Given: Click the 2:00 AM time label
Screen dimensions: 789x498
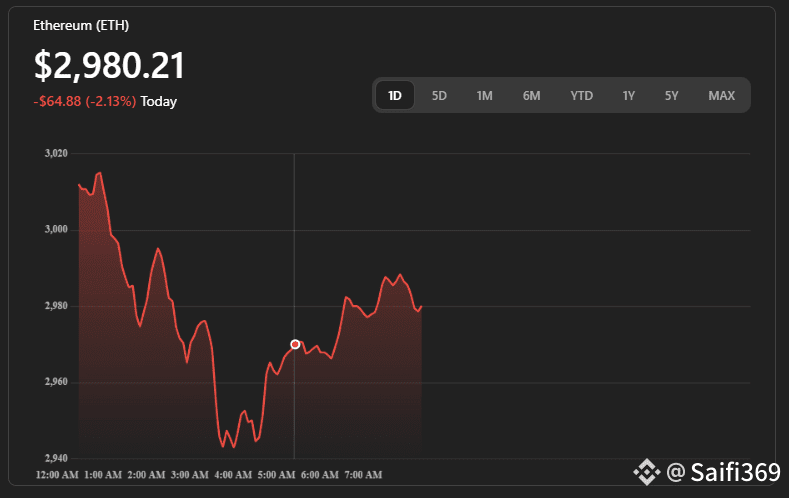Looking at the screenshot, I should [146, 475].
